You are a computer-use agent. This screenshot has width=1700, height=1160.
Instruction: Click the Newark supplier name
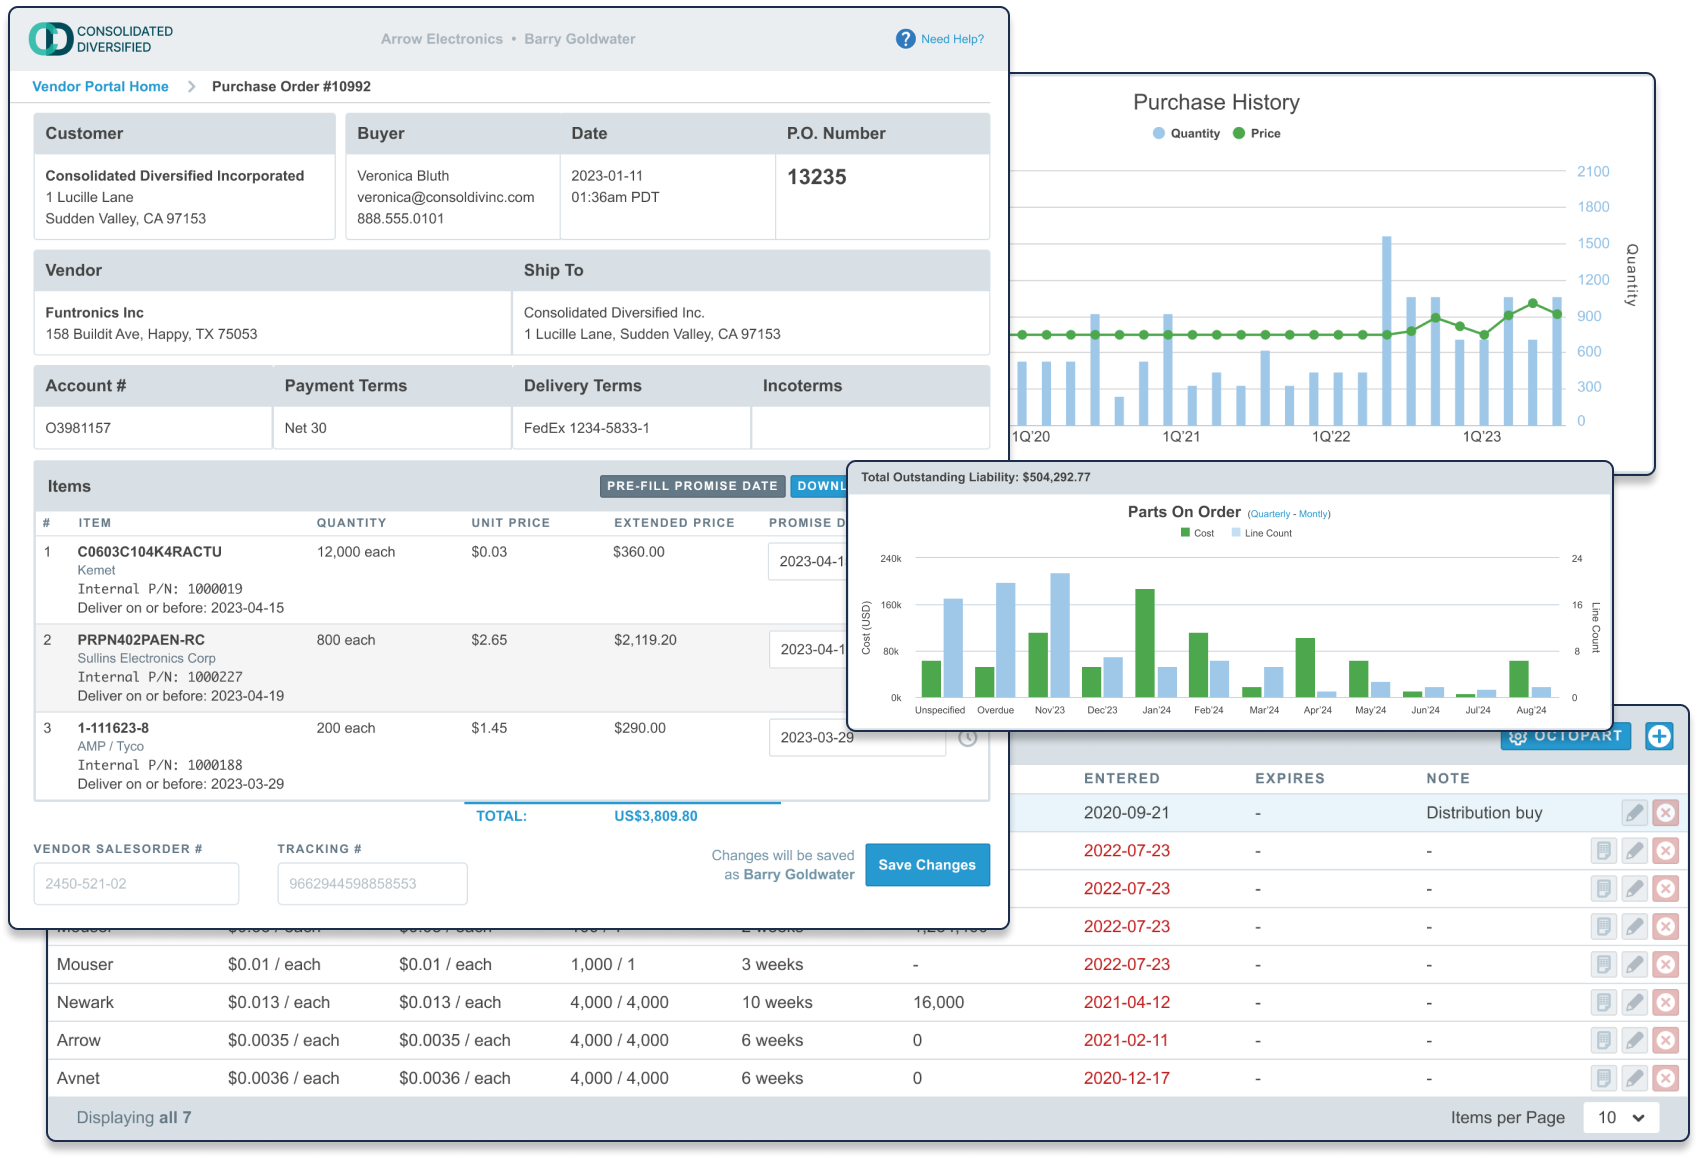[x=85, y=1003]
